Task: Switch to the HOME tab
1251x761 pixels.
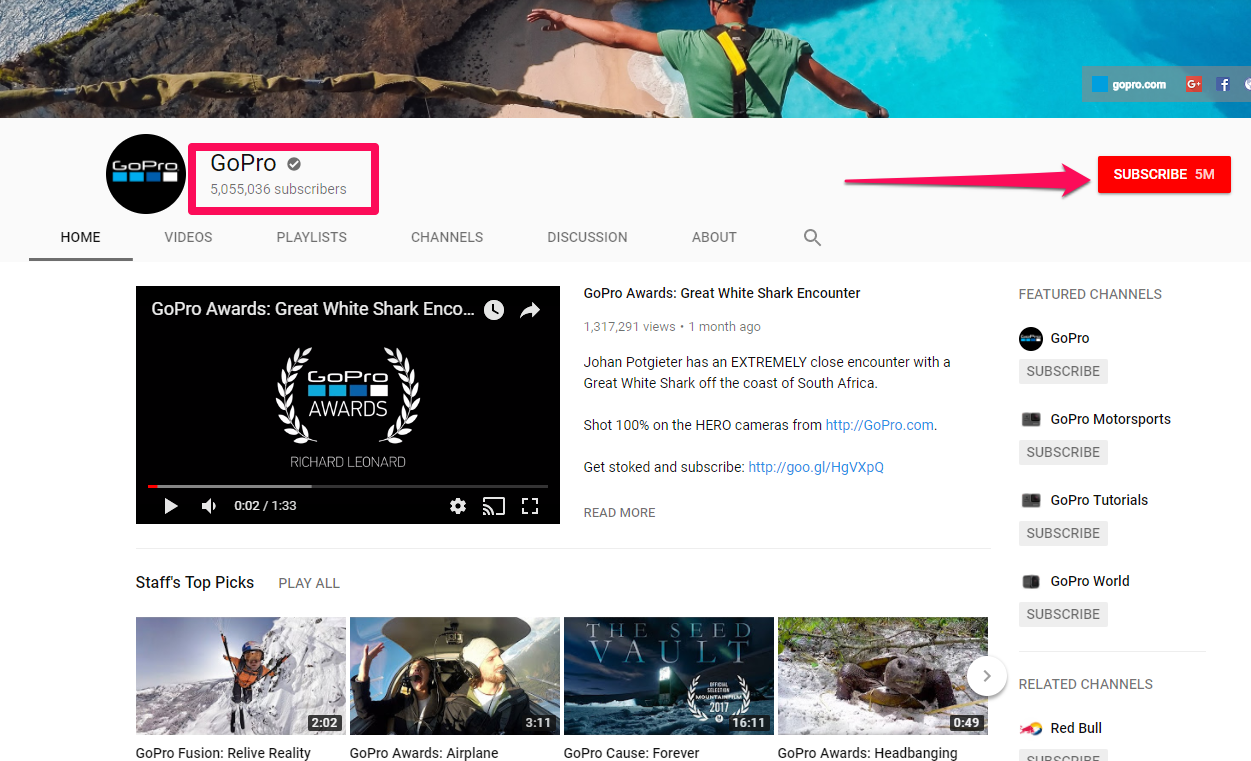Action: (80, 237)
